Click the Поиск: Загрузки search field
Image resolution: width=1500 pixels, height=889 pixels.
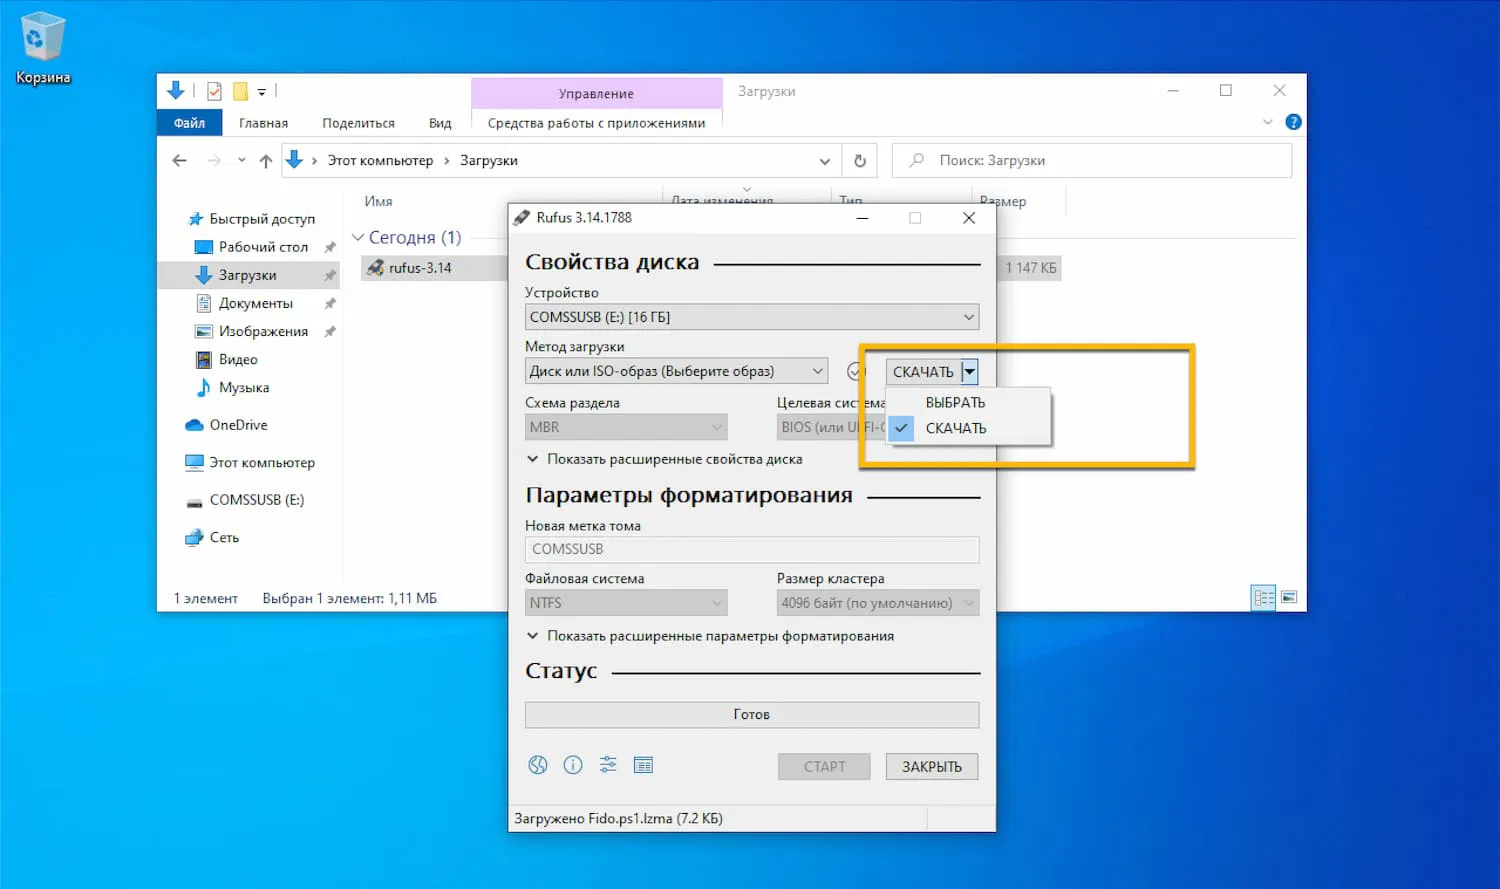1090,160
